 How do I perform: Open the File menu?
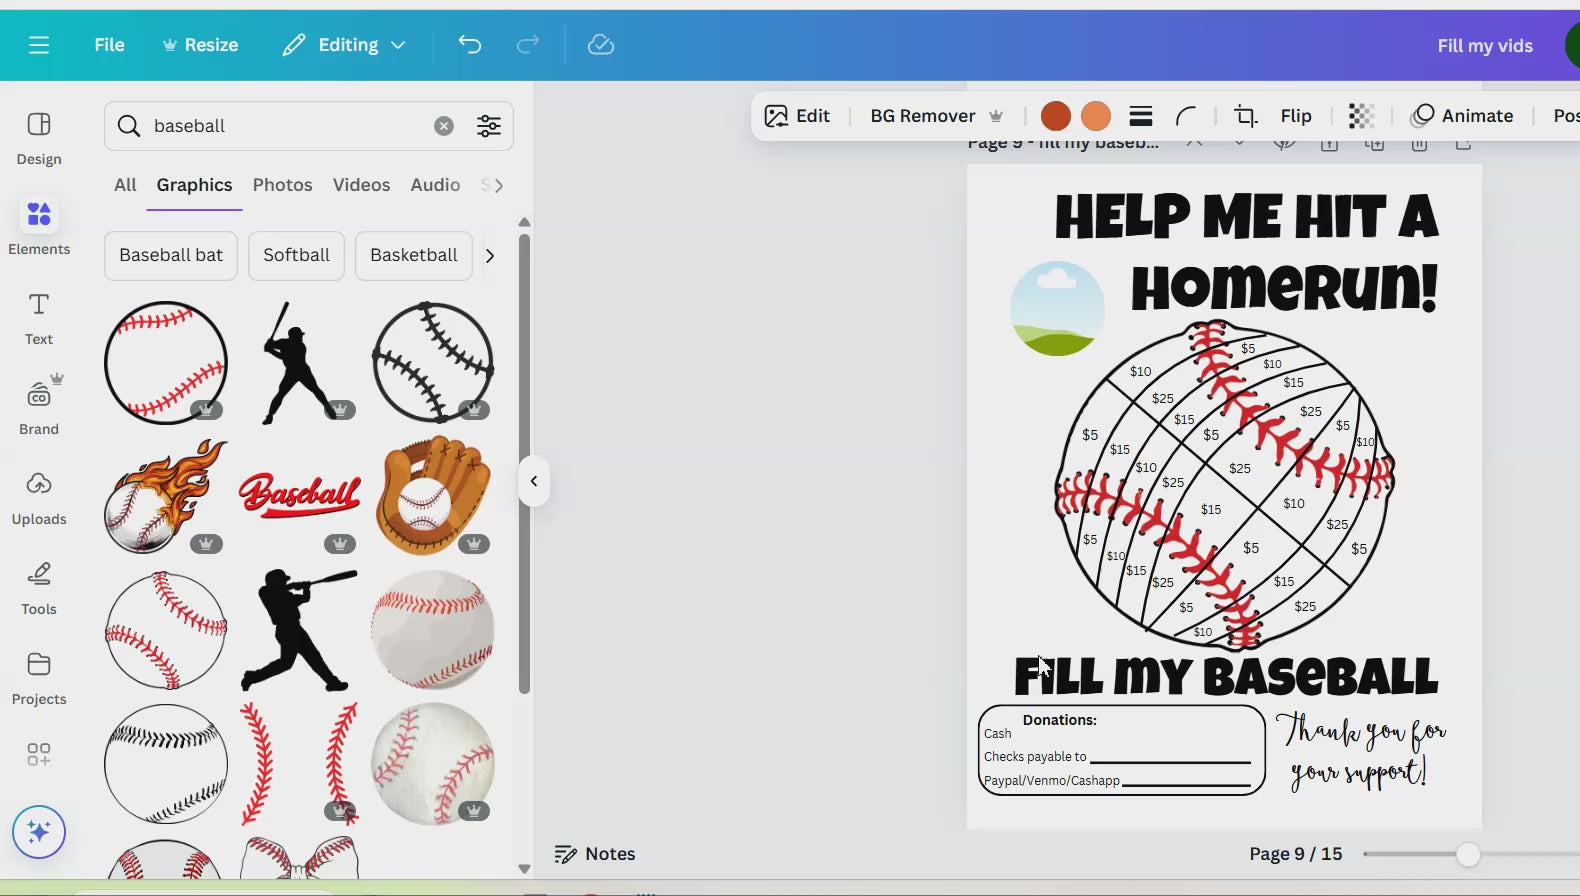point(109,45)
